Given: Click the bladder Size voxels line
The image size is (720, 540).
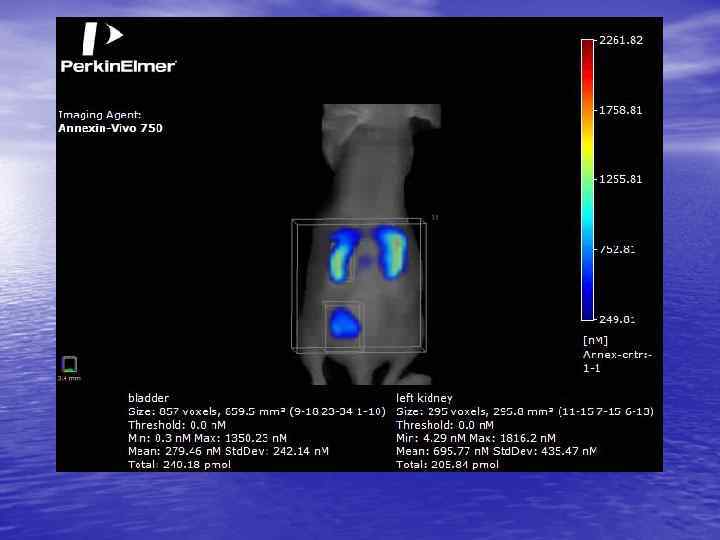Looking at the screenshot, I should 257,411.
